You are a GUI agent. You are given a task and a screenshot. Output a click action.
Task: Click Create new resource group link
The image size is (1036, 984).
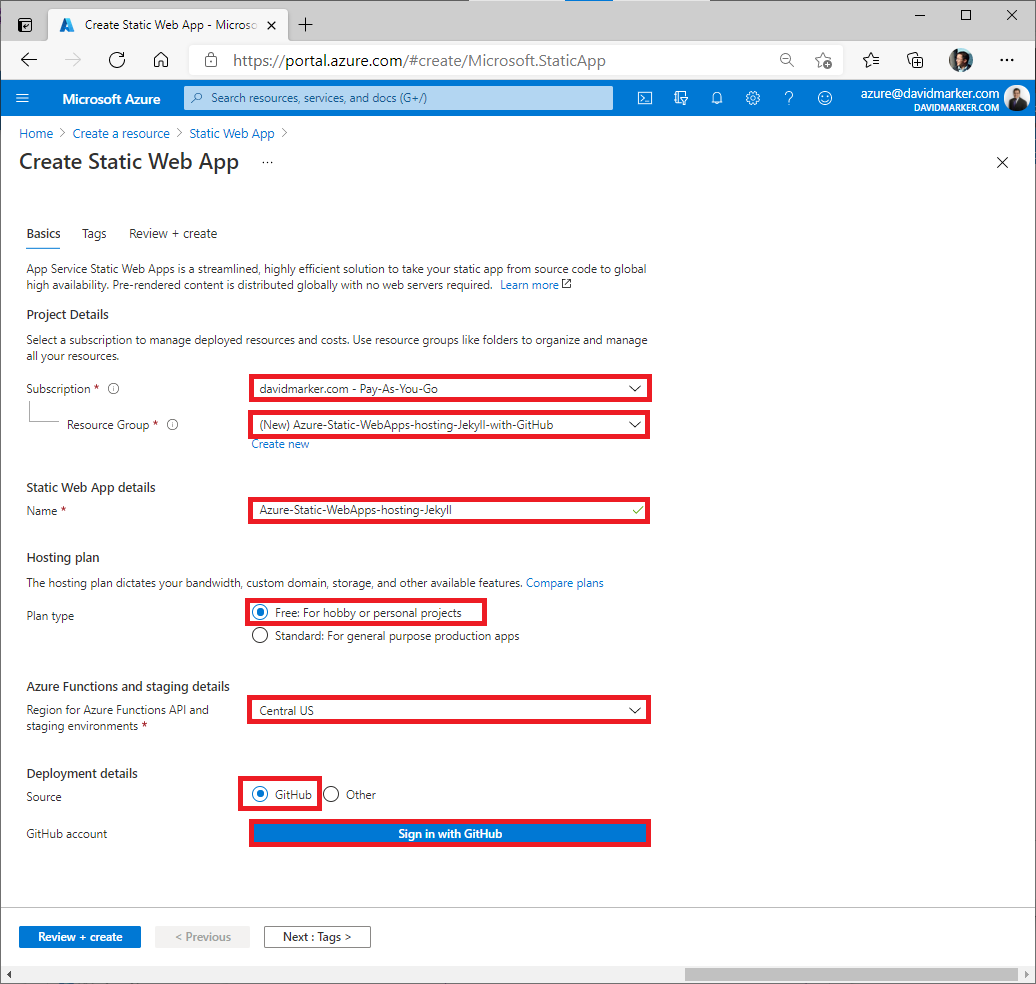tap(280, 445)
